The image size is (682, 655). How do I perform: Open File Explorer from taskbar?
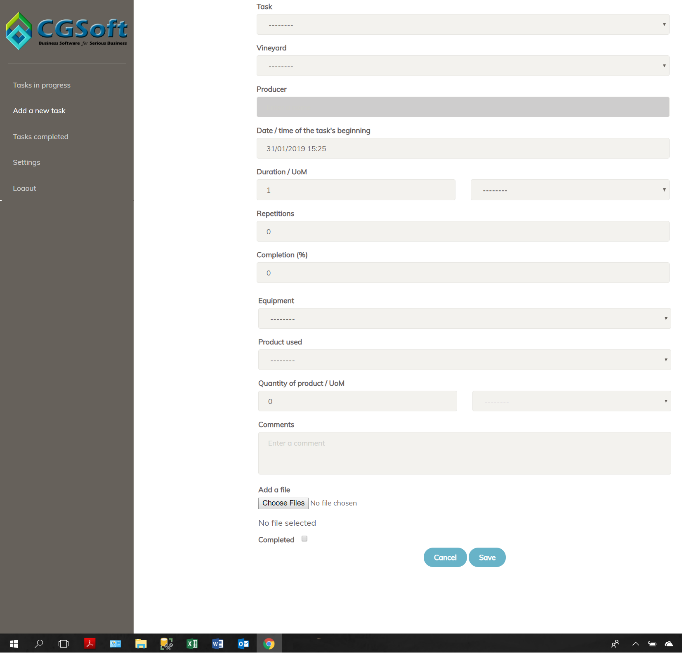click(140, 644)
